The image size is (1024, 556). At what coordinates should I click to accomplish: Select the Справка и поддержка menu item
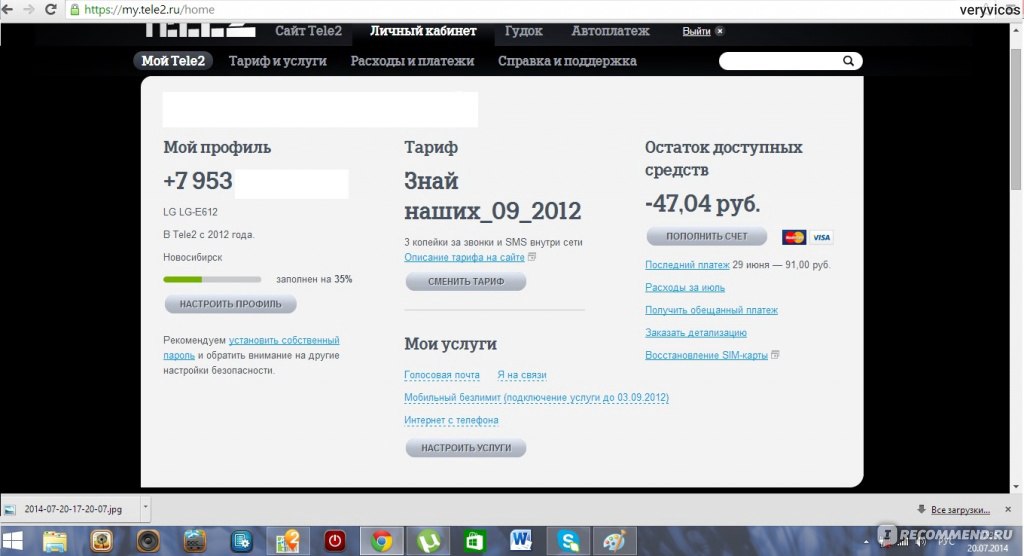(567, 61)
